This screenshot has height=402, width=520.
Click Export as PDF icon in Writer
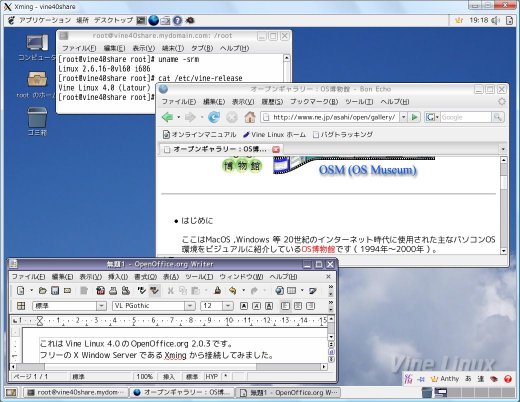point(100,291)
